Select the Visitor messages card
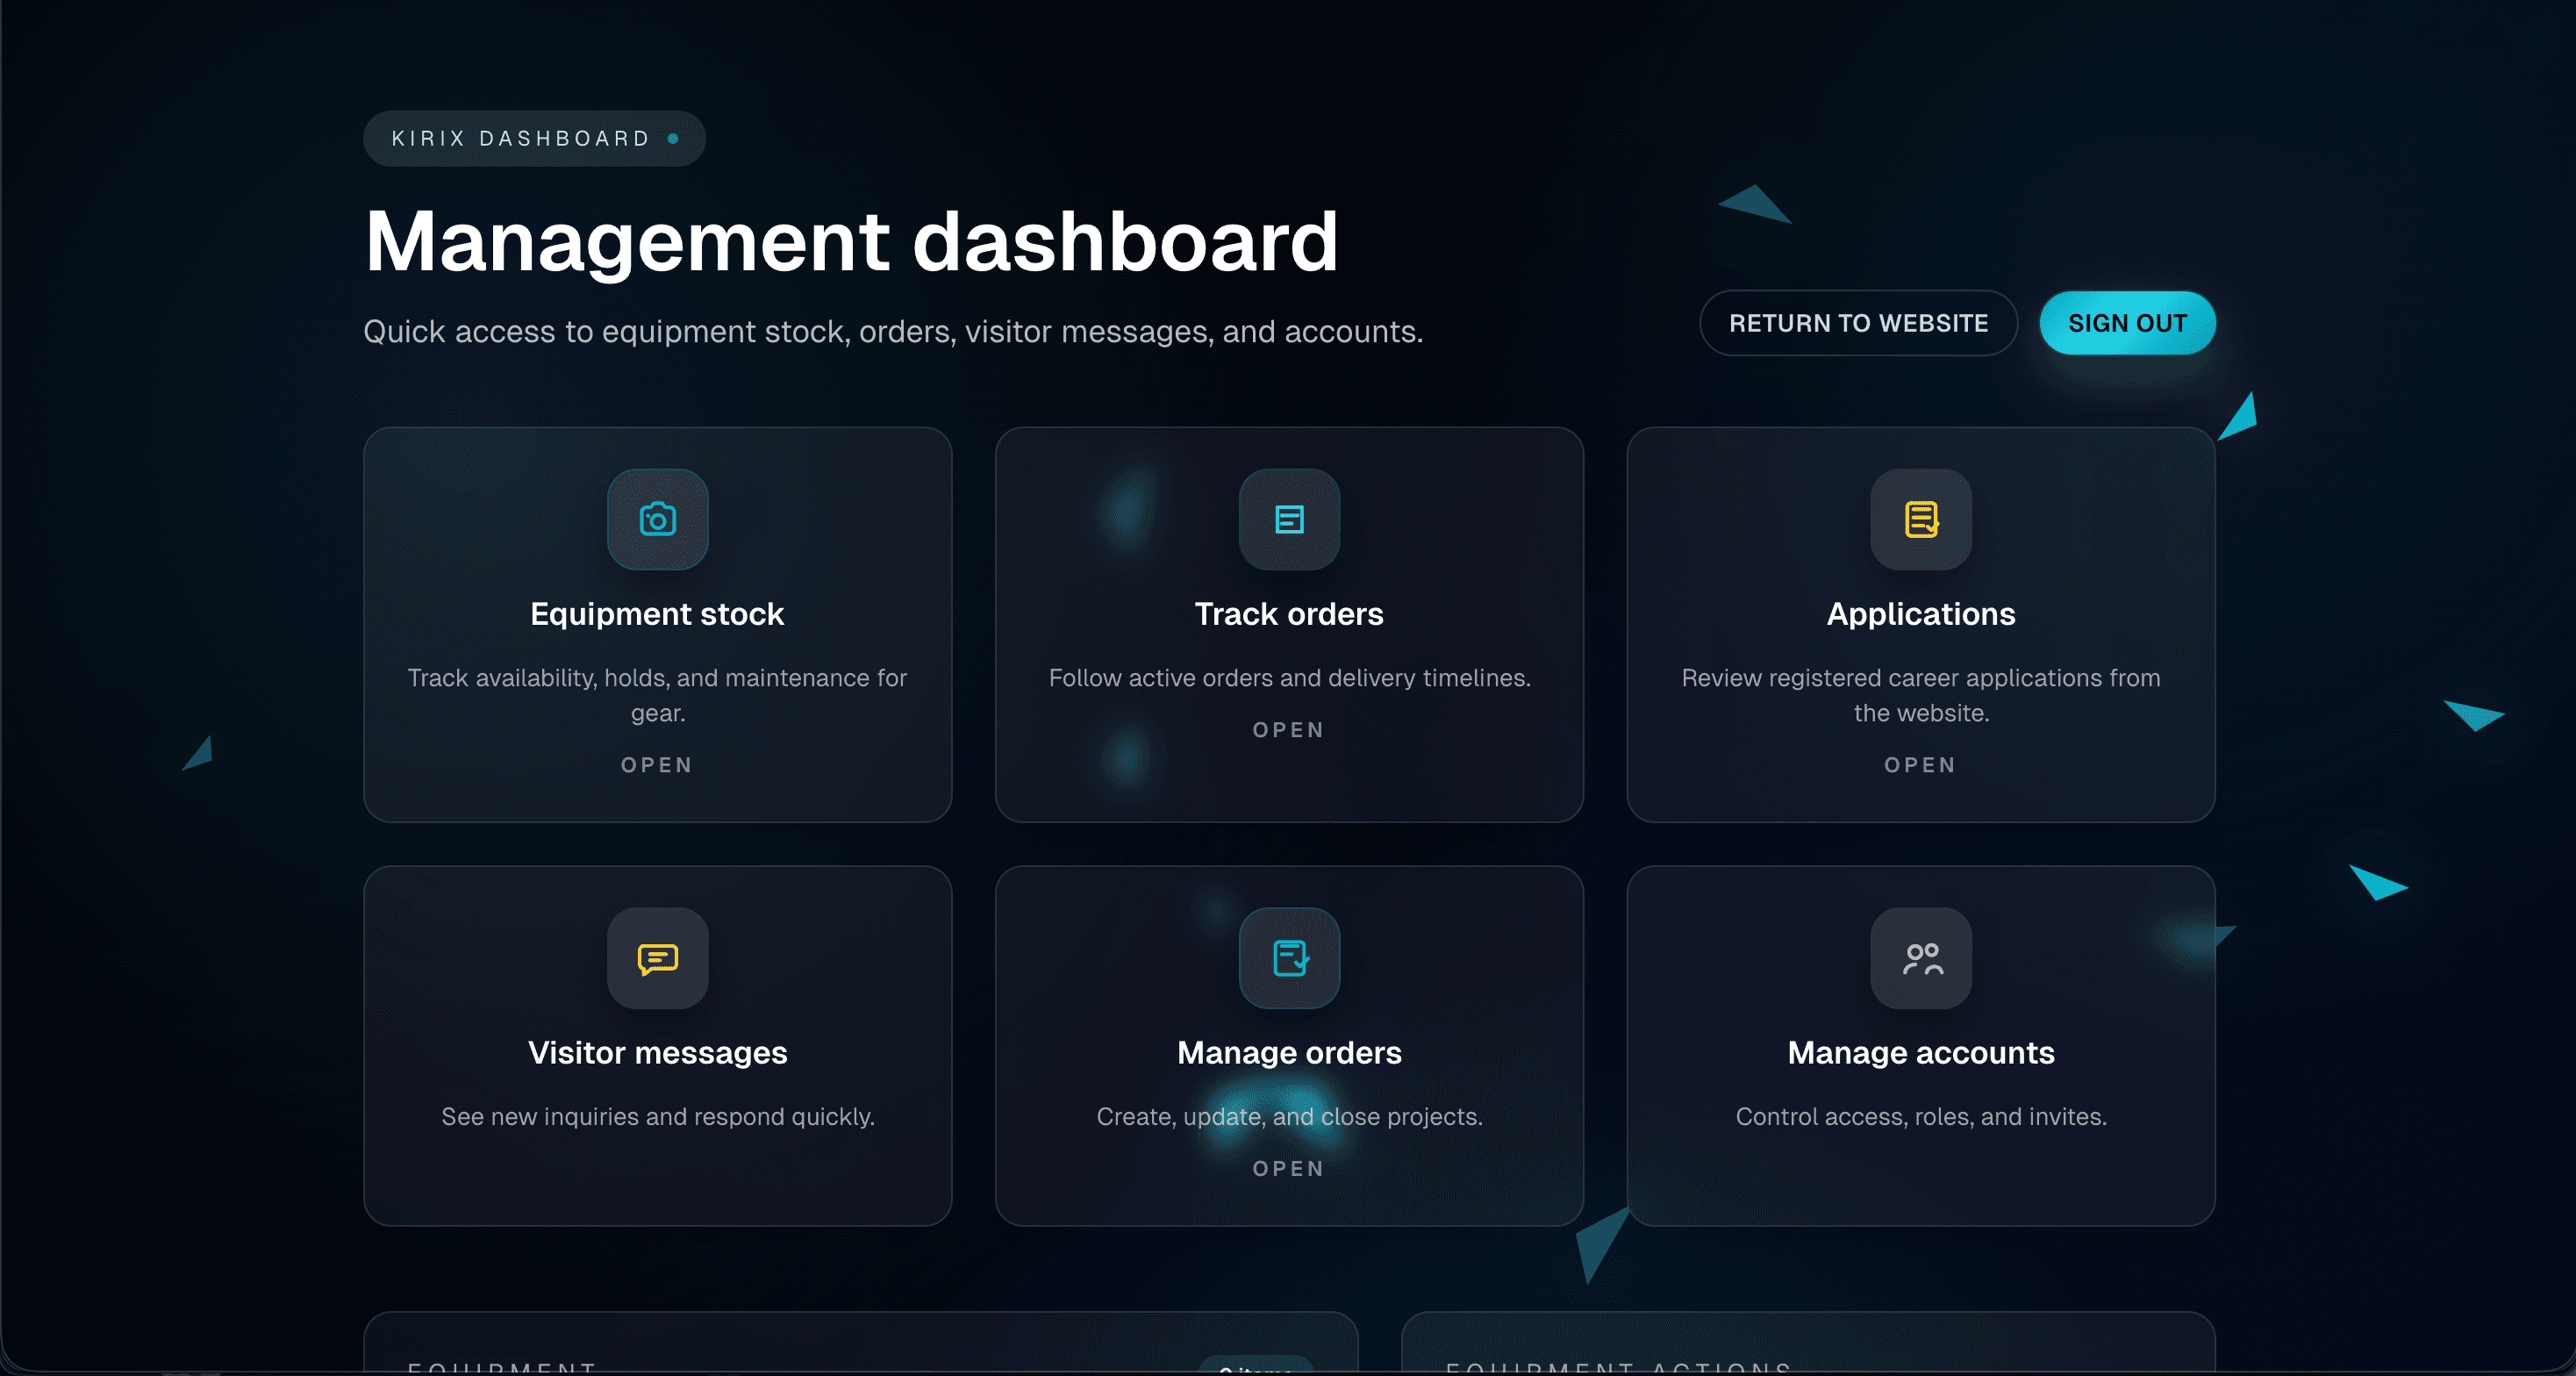 (x=657, y=1048)
